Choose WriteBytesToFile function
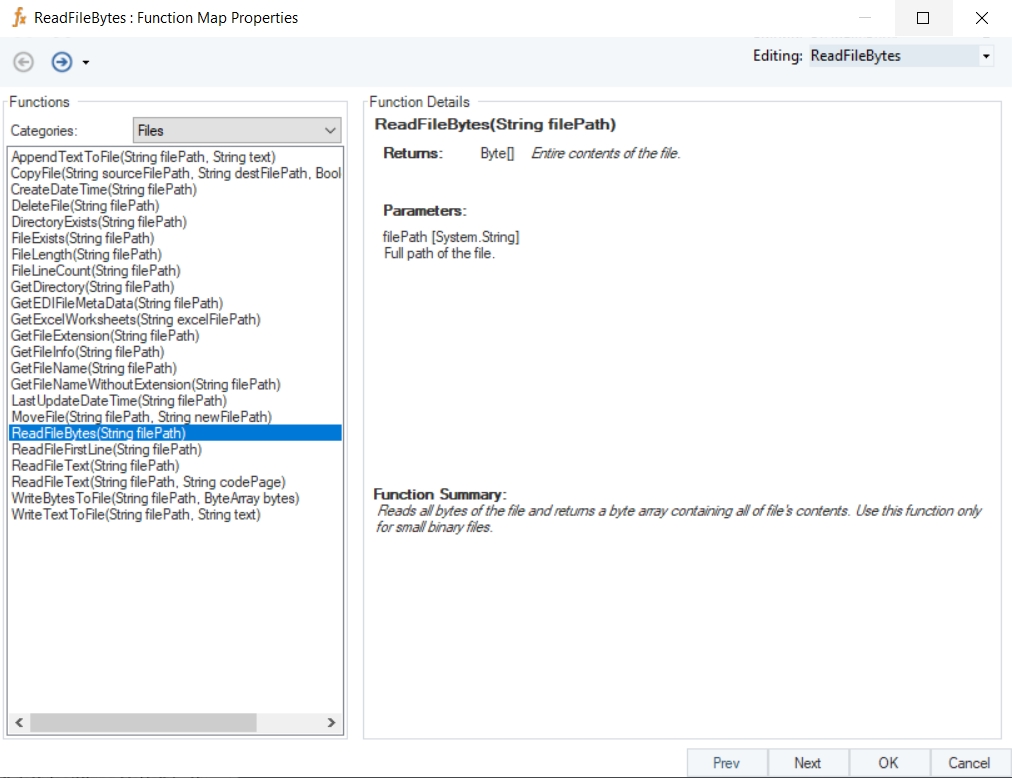 (155, 498)
